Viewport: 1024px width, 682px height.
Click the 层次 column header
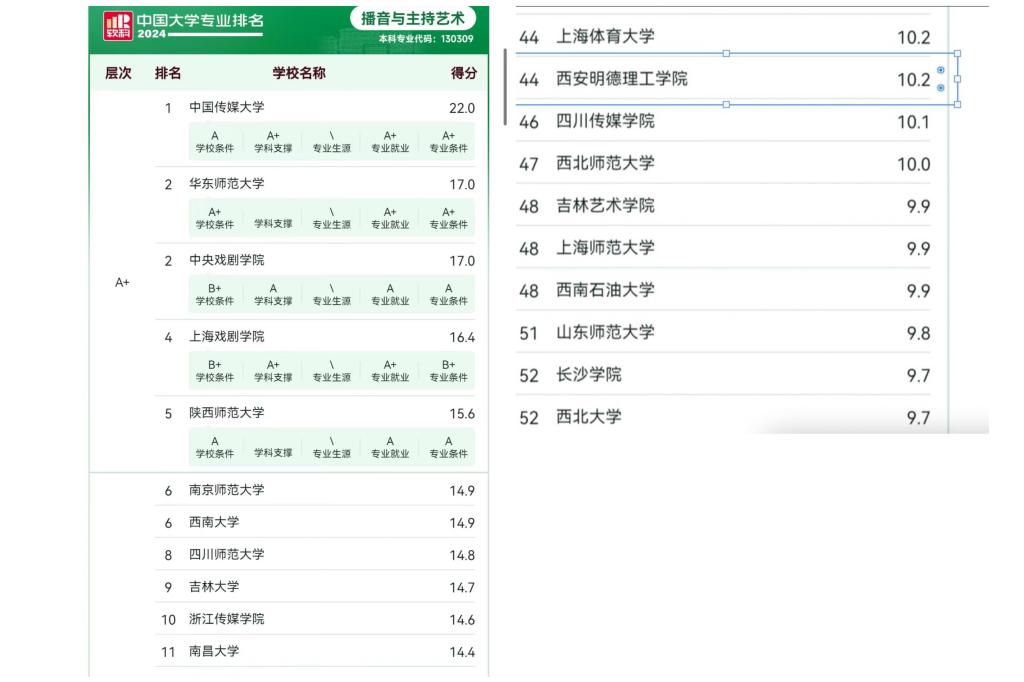tap(118, 73)
